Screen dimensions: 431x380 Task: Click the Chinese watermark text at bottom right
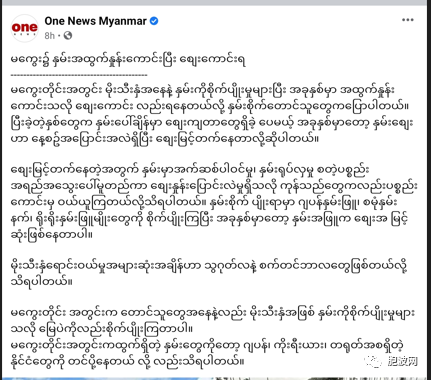[402, 361]
